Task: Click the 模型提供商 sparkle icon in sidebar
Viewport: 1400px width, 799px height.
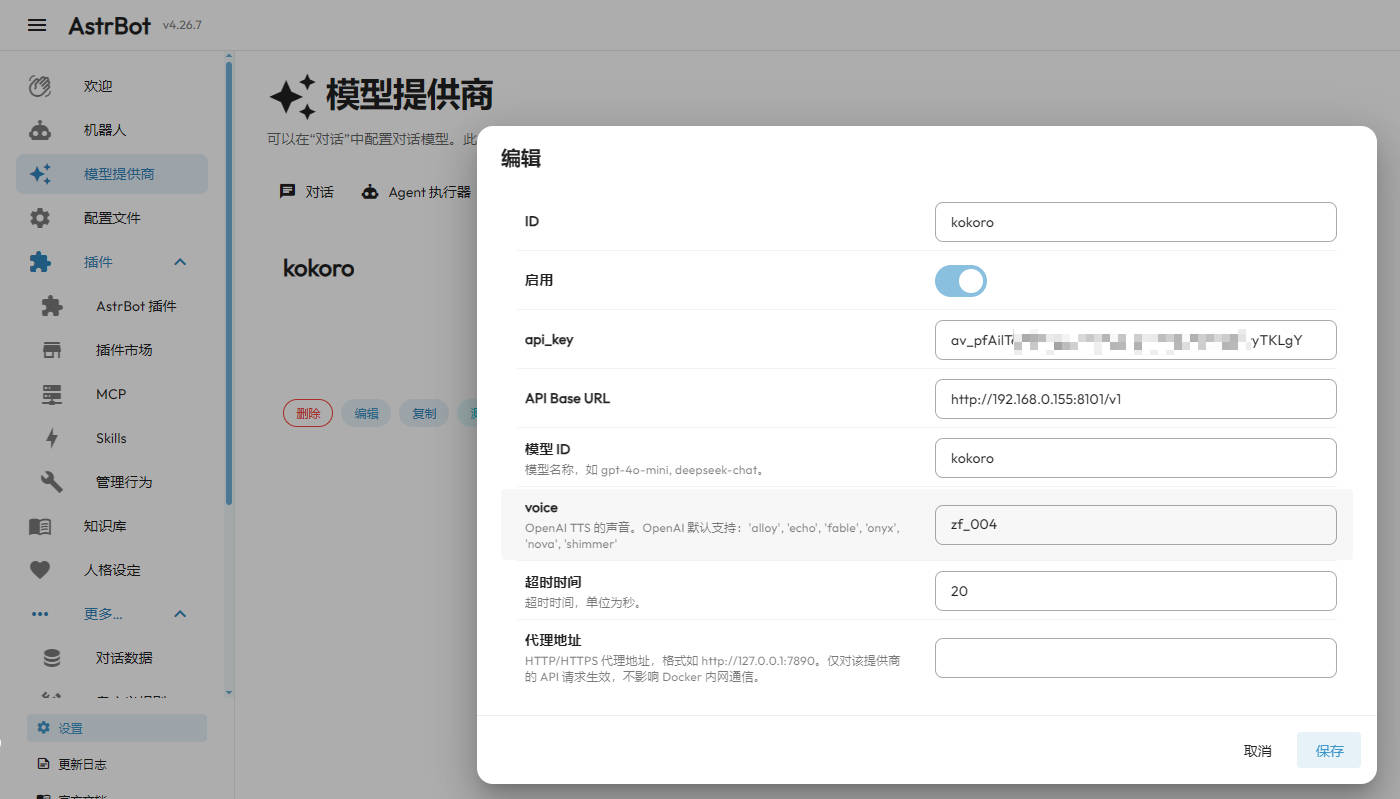Action: 40,174
